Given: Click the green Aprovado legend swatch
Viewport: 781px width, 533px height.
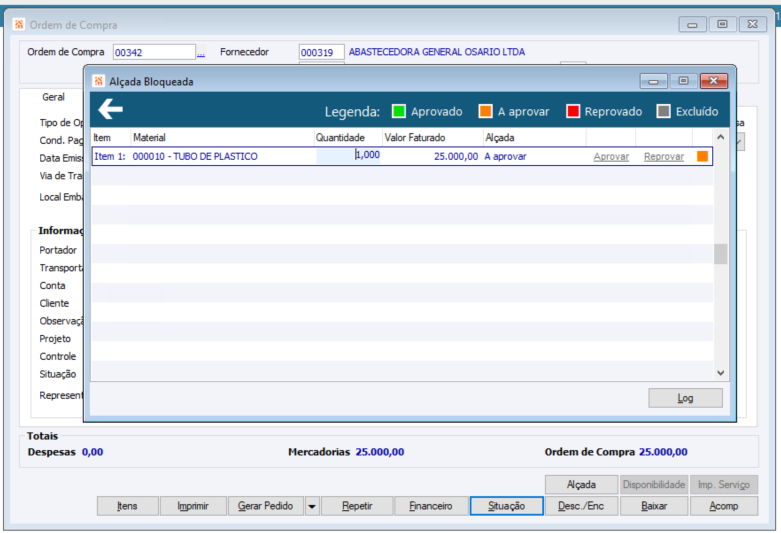Looking at the screenshot, I should [398, 111].
